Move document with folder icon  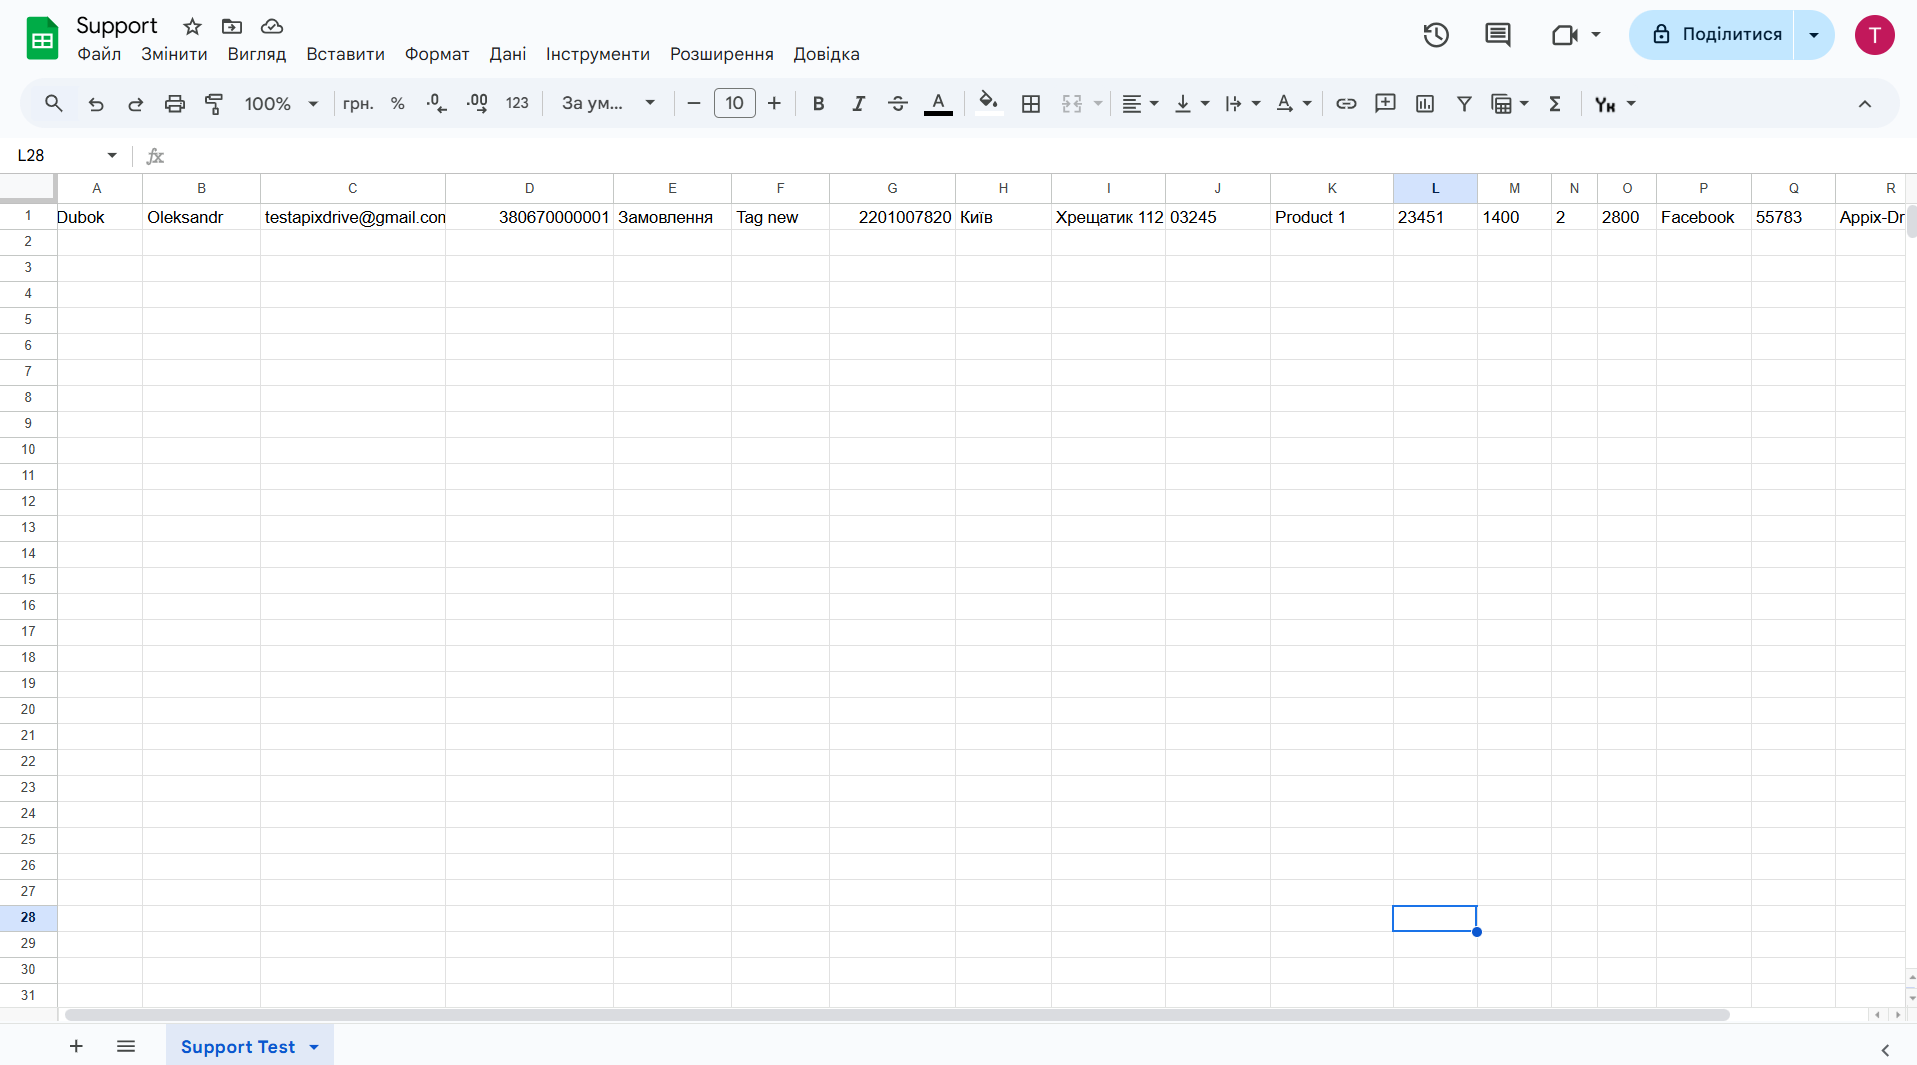coord(232,26)
